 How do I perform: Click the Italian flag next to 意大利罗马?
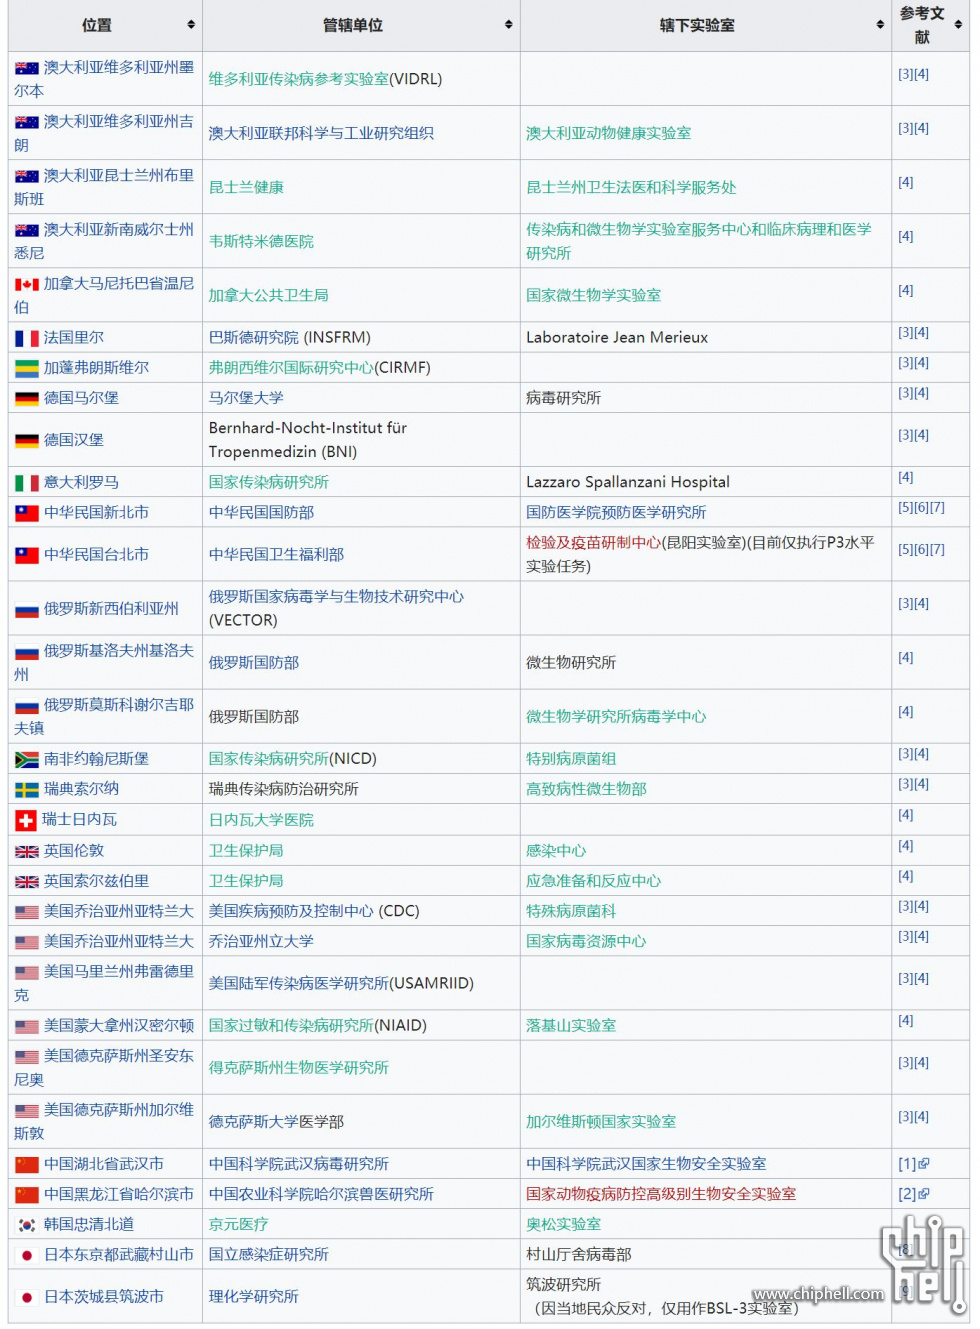pyautogui.click(x=27, y=483)
